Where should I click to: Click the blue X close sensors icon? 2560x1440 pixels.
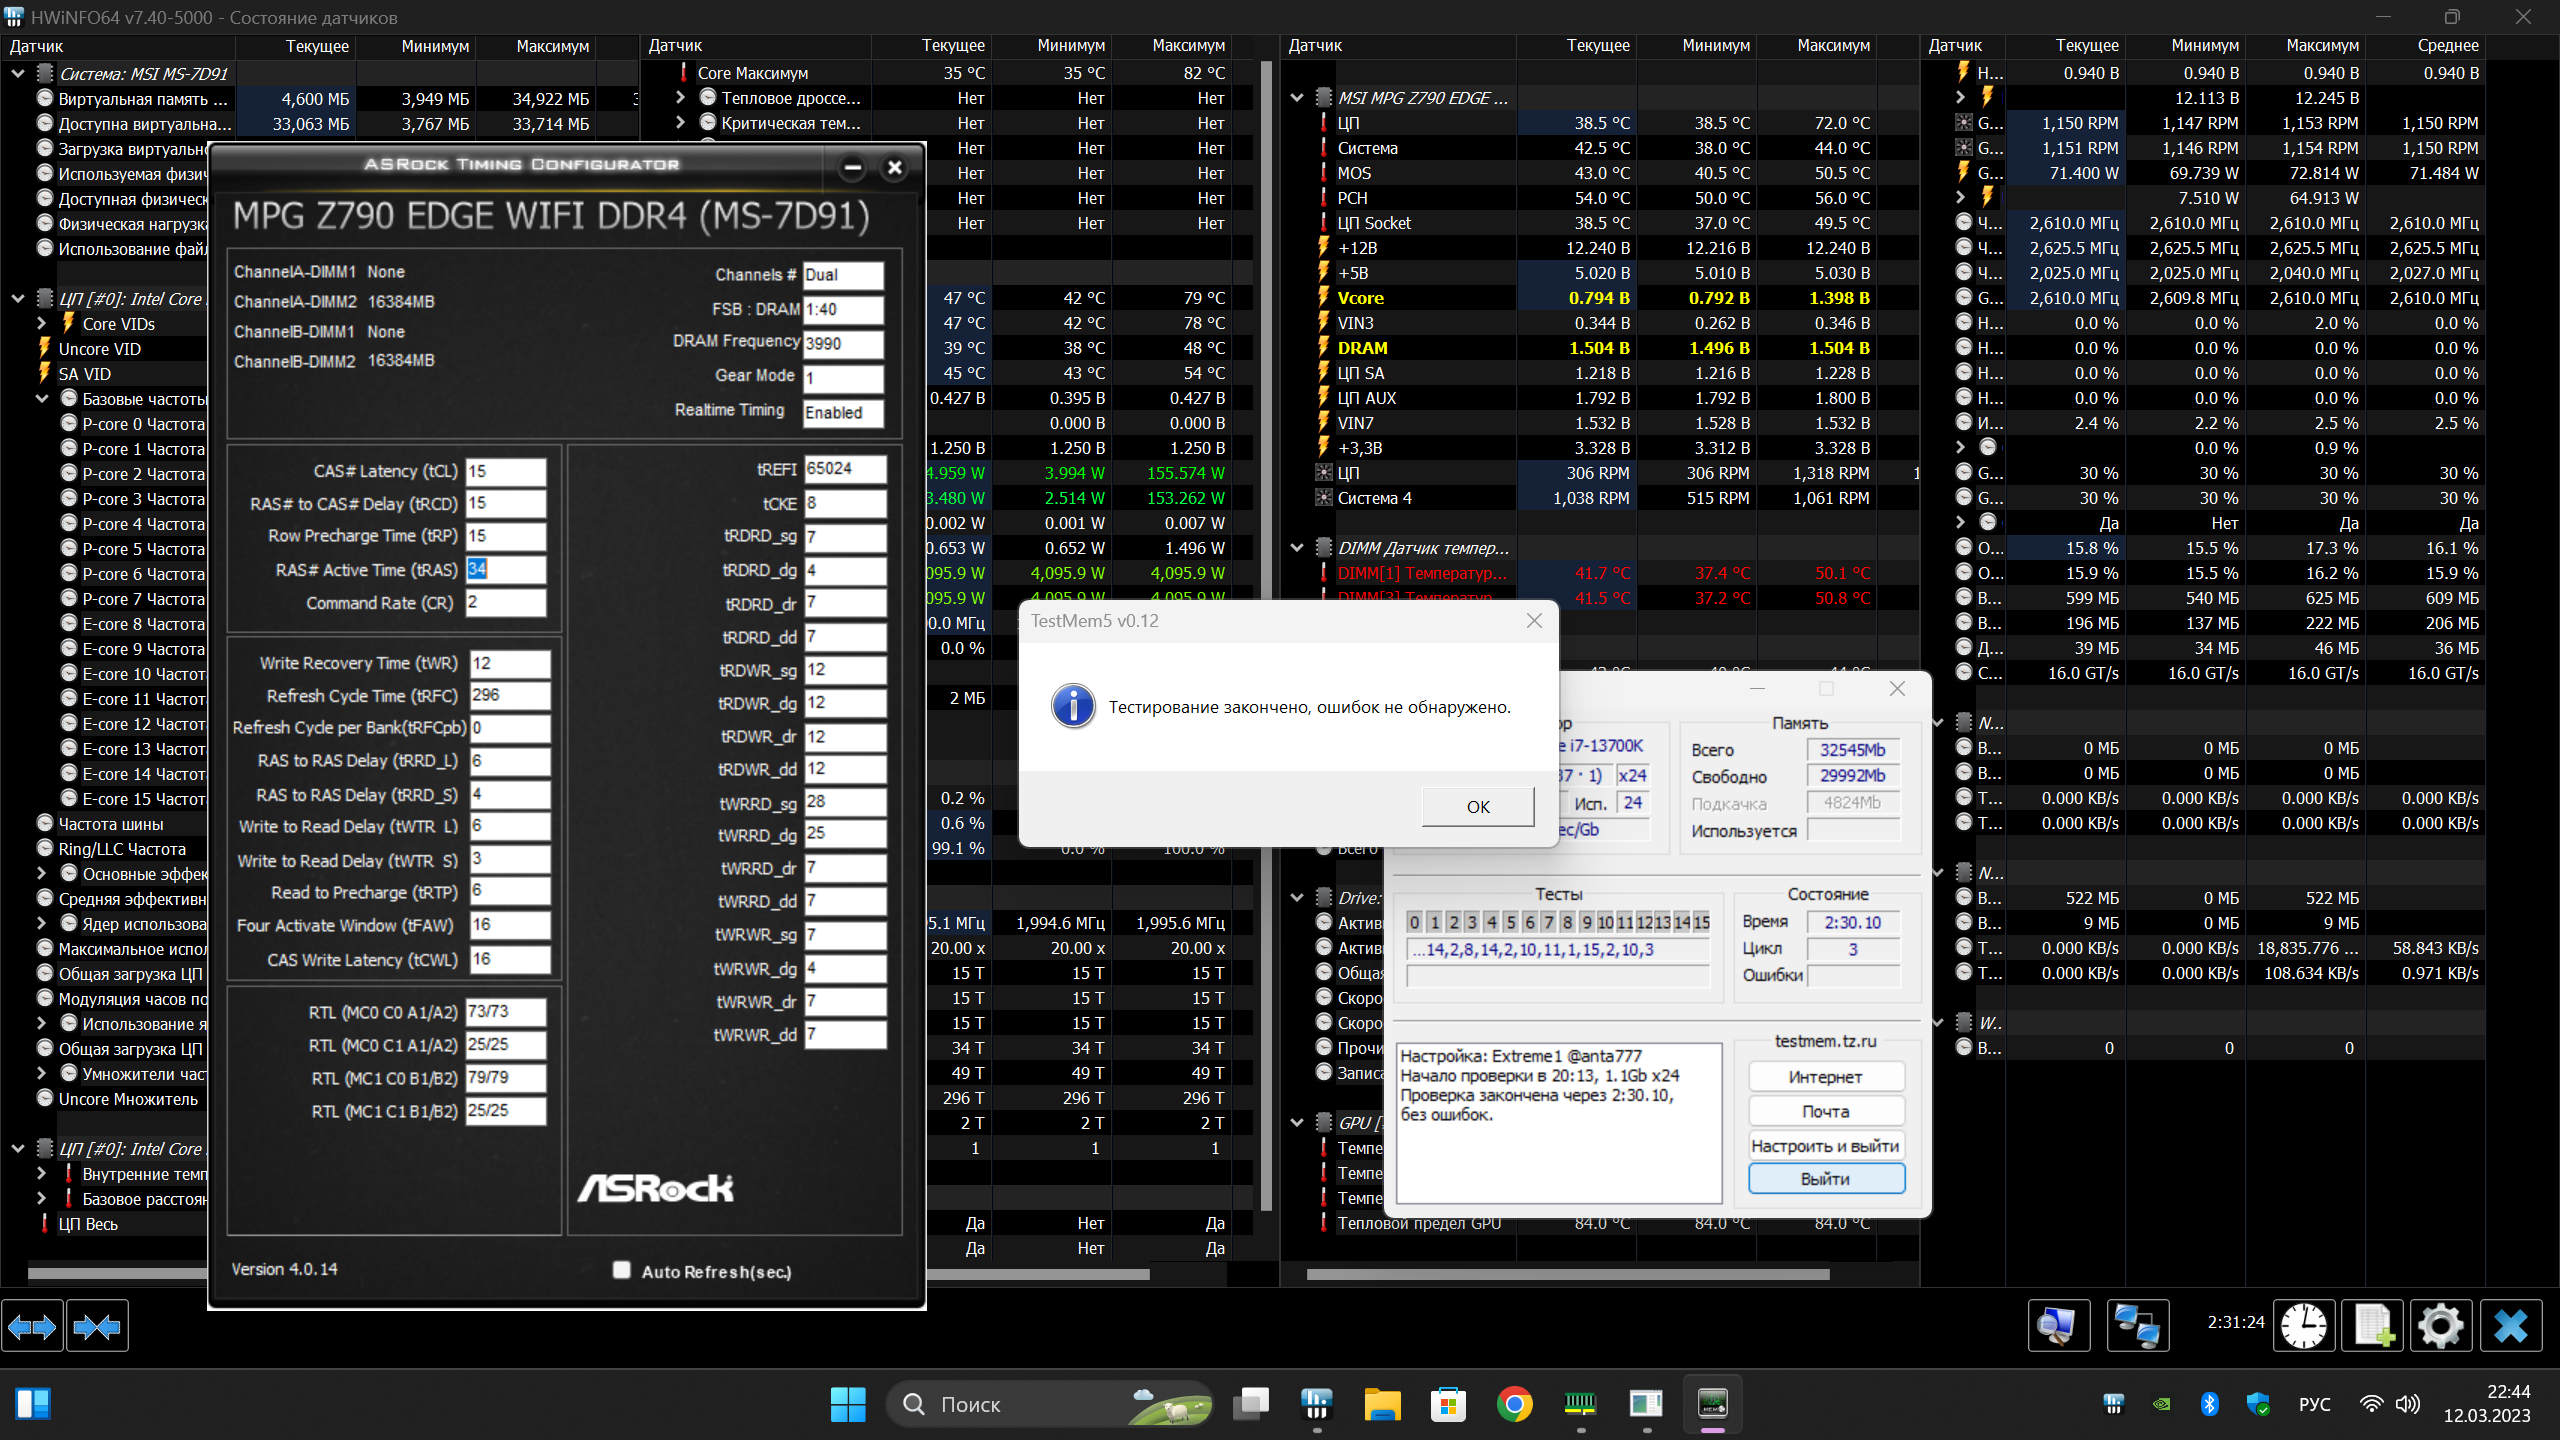[2510, 1326]
